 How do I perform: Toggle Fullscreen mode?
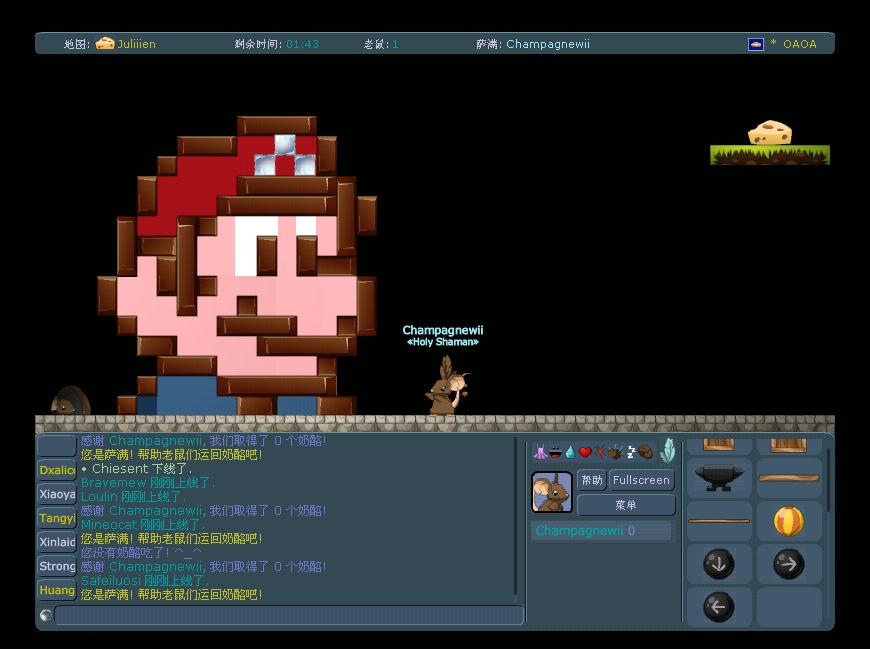(x=641, y=480)
